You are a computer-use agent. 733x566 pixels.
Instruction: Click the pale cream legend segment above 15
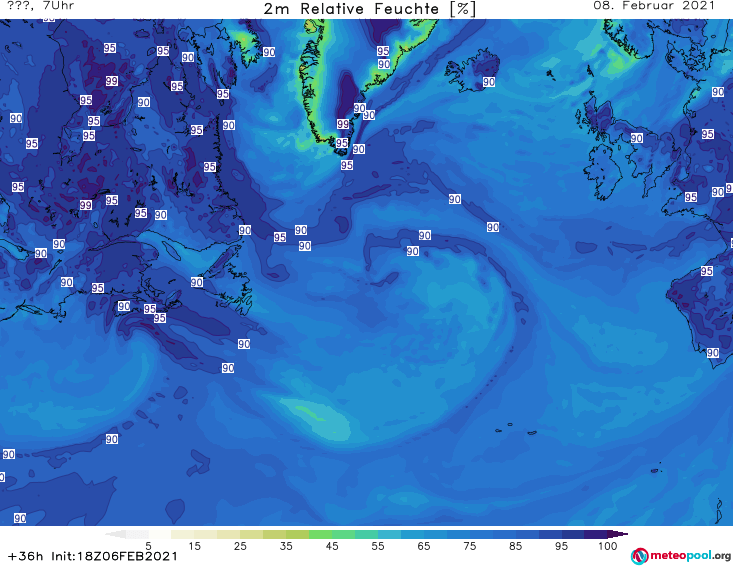(183, 534)
